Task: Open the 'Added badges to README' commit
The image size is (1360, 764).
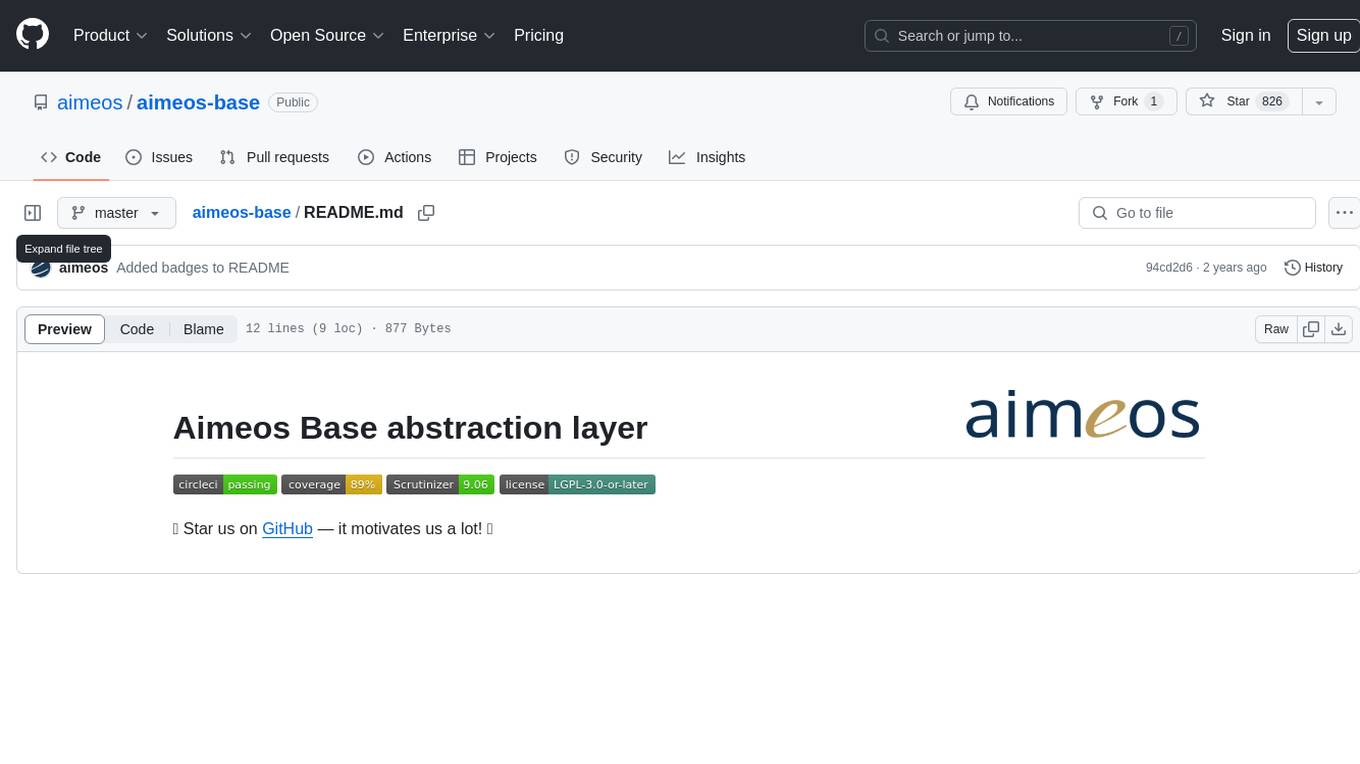Action: tap(203, 268)
